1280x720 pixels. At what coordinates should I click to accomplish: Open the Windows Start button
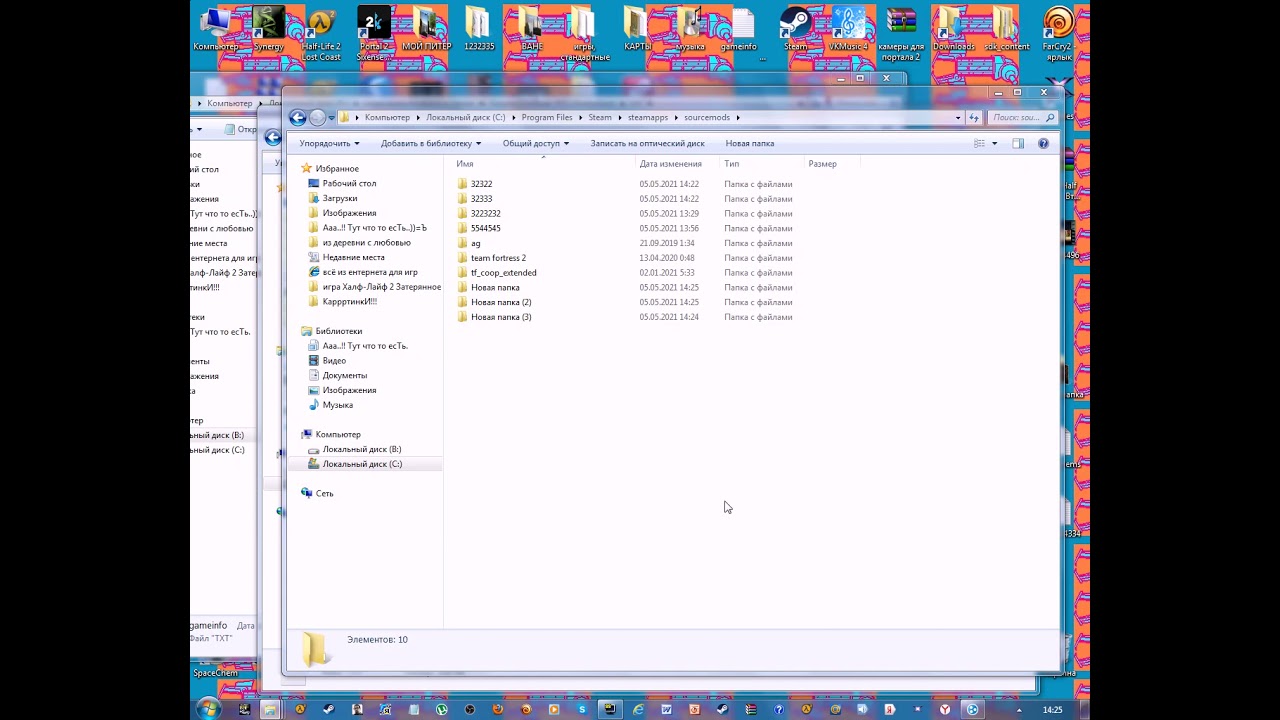(208, 709)
